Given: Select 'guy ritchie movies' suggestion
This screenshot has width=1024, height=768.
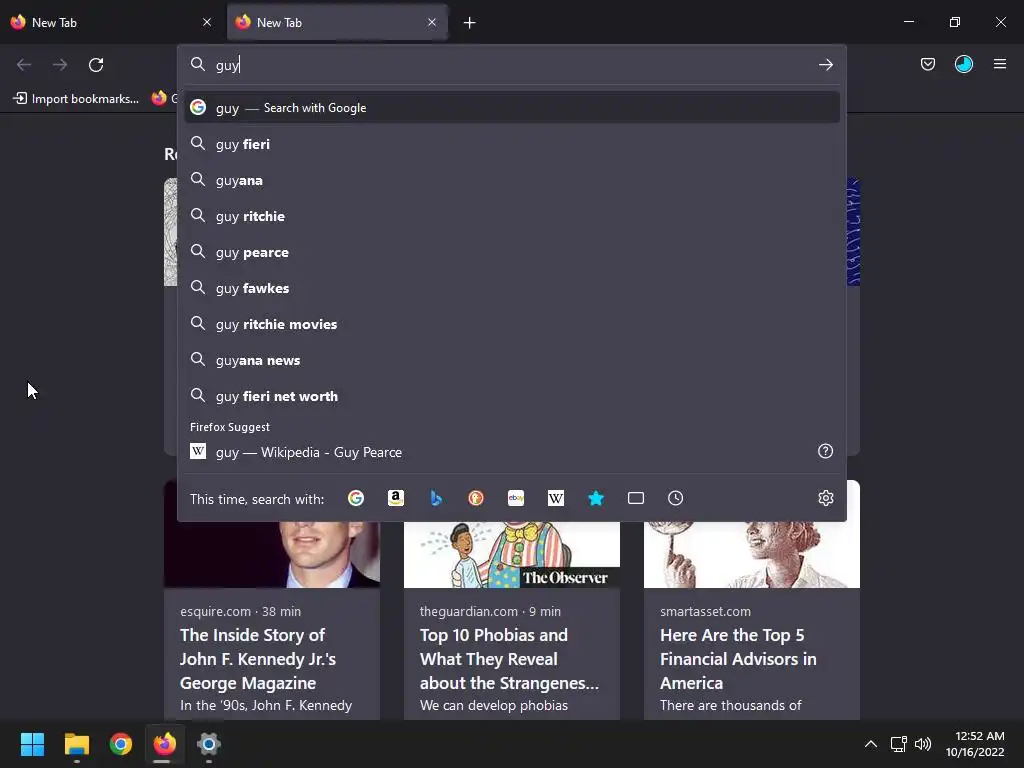Looking at the screenshot, I should tap(512, 323).
